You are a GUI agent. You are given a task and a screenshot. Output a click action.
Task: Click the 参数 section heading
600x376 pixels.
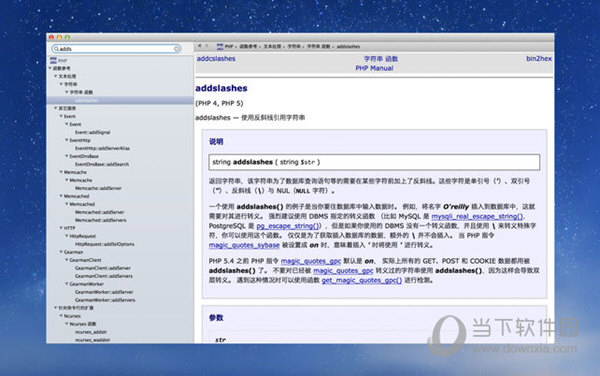216,317
